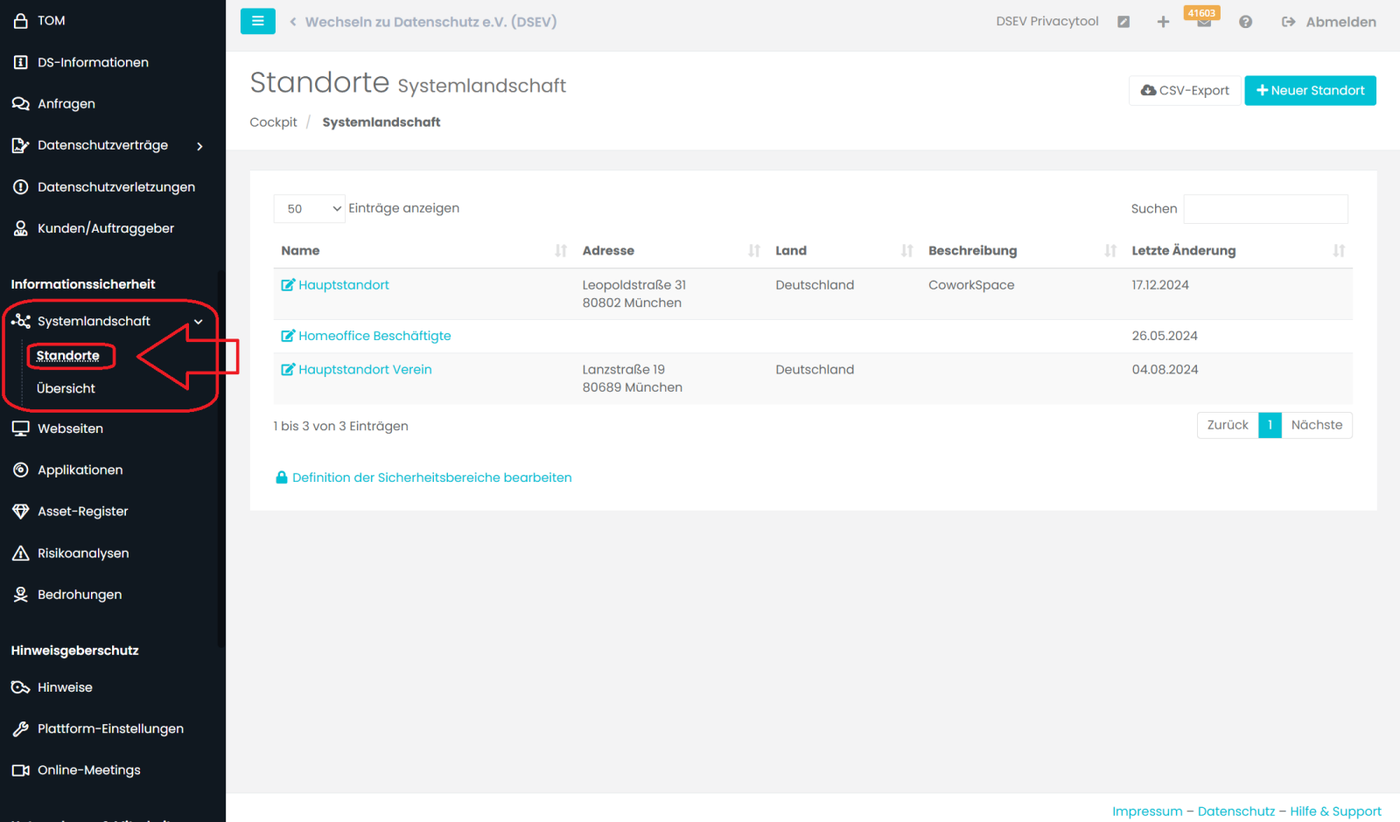Click the Neuer Standort button
This screenshot has height=822, width=1400.
click(1310, 90)
